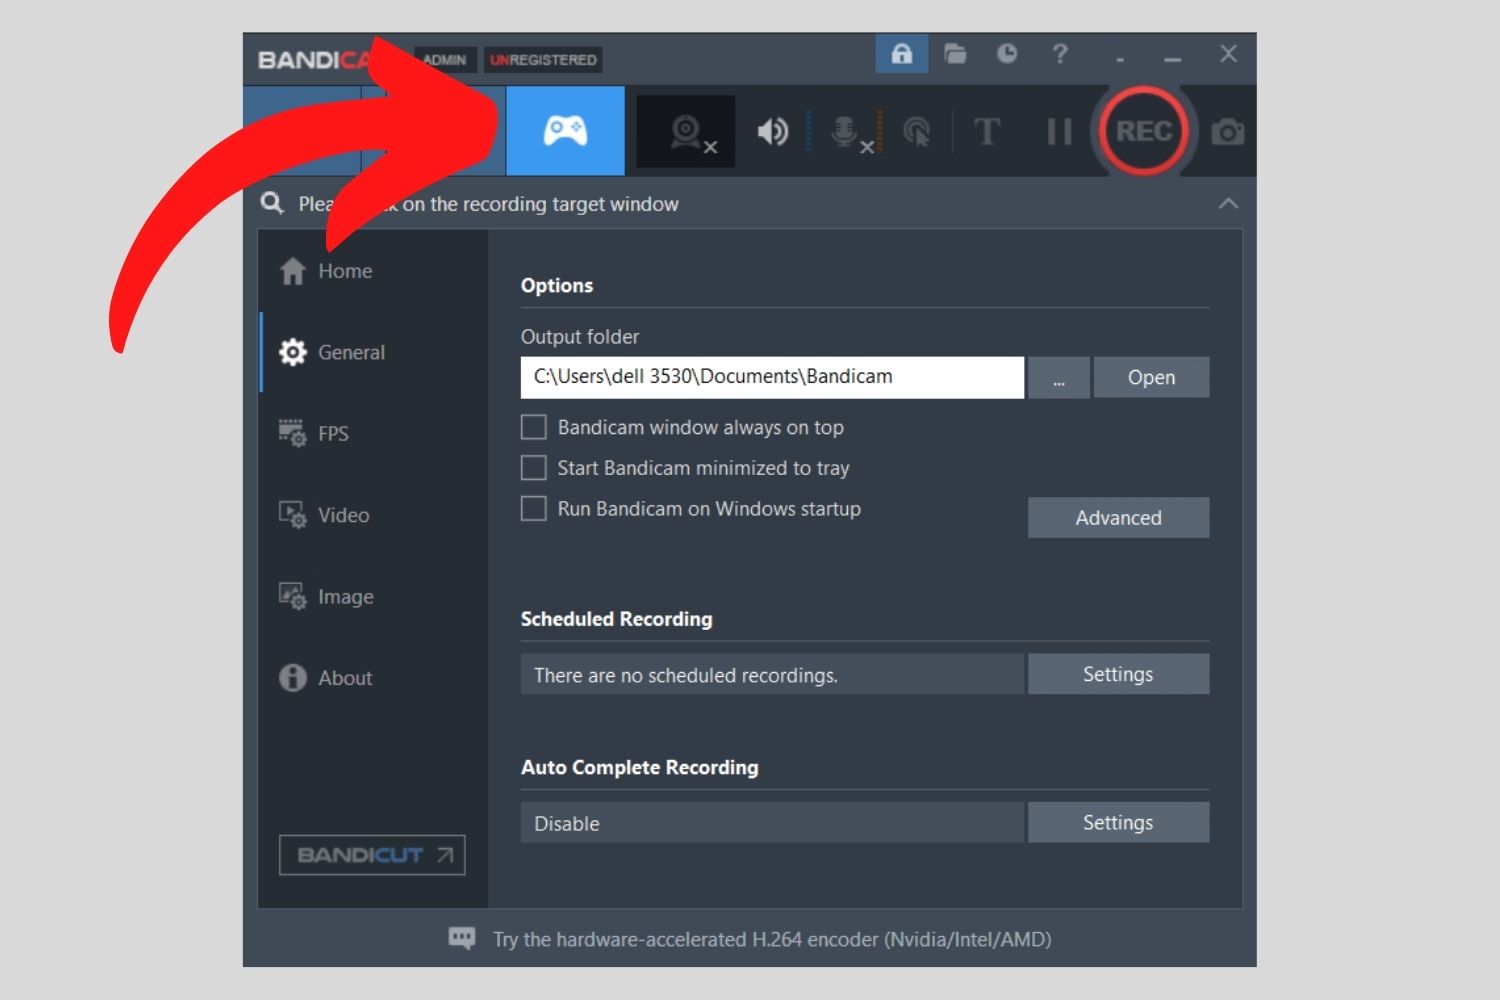Close the Bandicam window

coord(1228,54)
